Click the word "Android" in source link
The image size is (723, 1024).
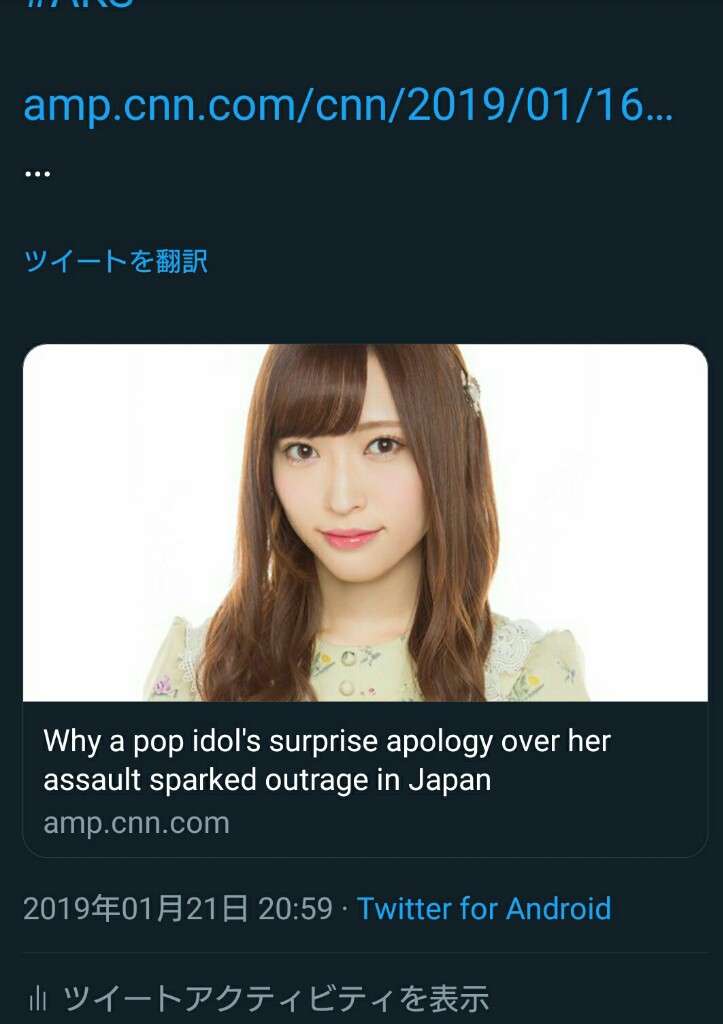tap(558, 908)
